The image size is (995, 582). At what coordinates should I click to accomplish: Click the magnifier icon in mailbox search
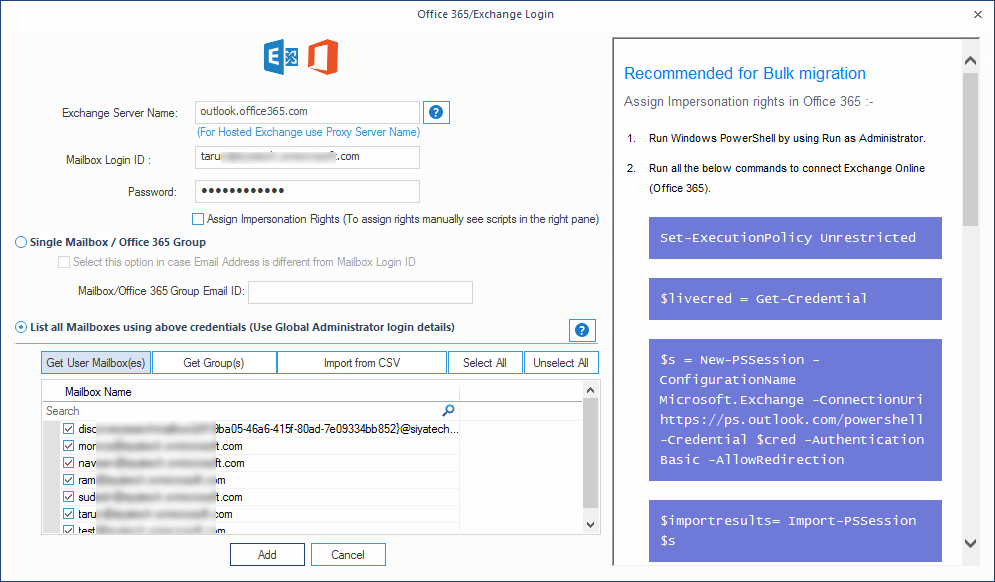(x=448, y=410)
